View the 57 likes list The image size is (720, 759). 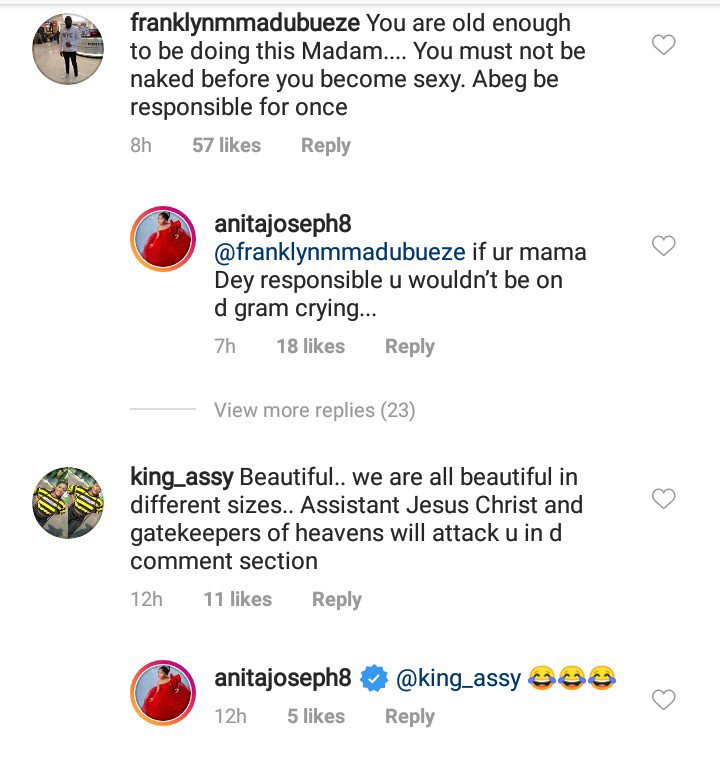[227, 146]
